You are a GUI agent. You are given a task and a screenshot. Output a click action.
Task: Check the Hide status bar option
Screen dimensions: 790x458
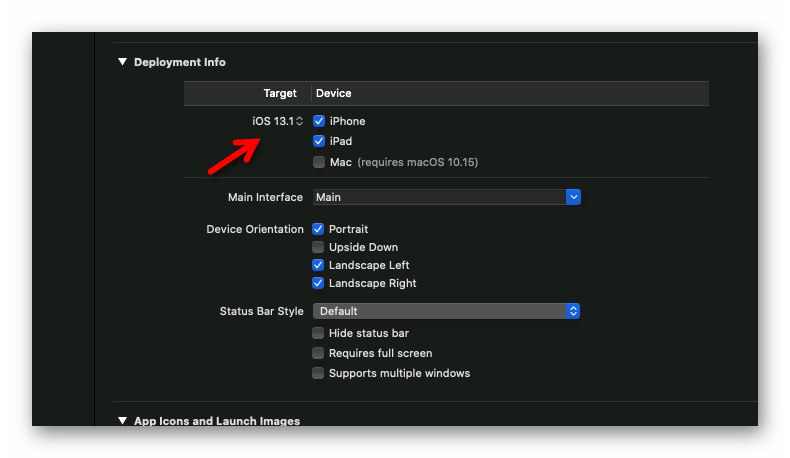coord(319,333)
